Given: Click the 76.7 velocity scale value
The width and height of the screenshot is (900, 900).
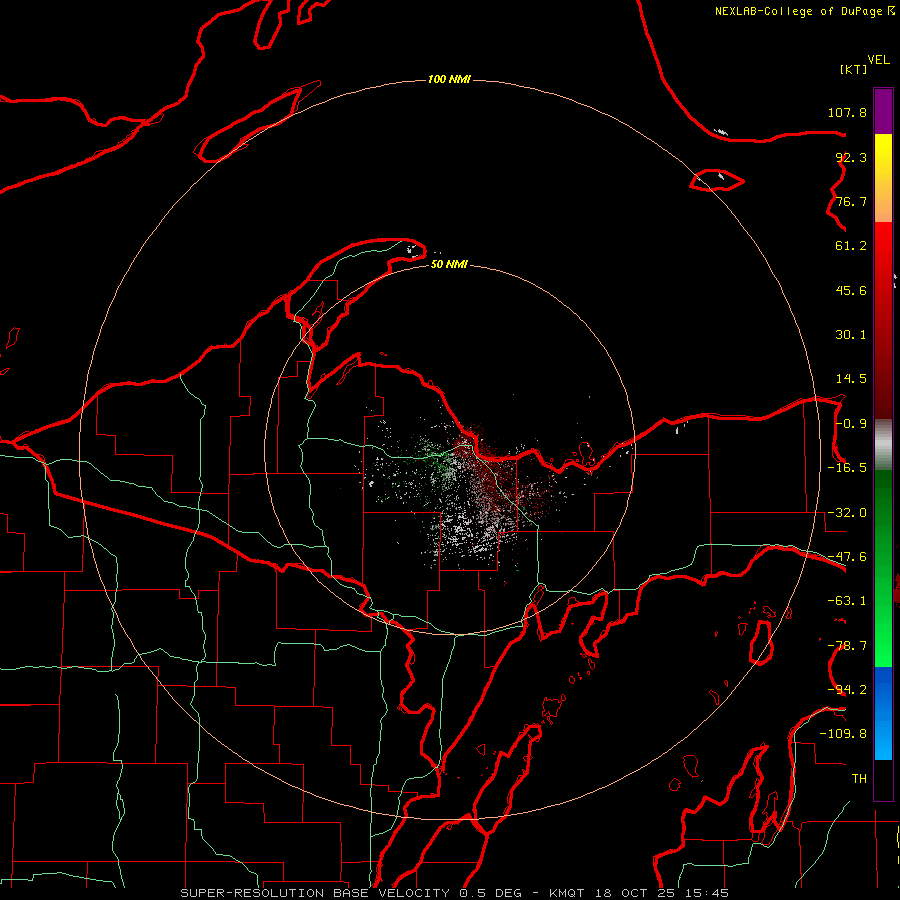Looking at the screenshot, I should click(x=851, y=201).
